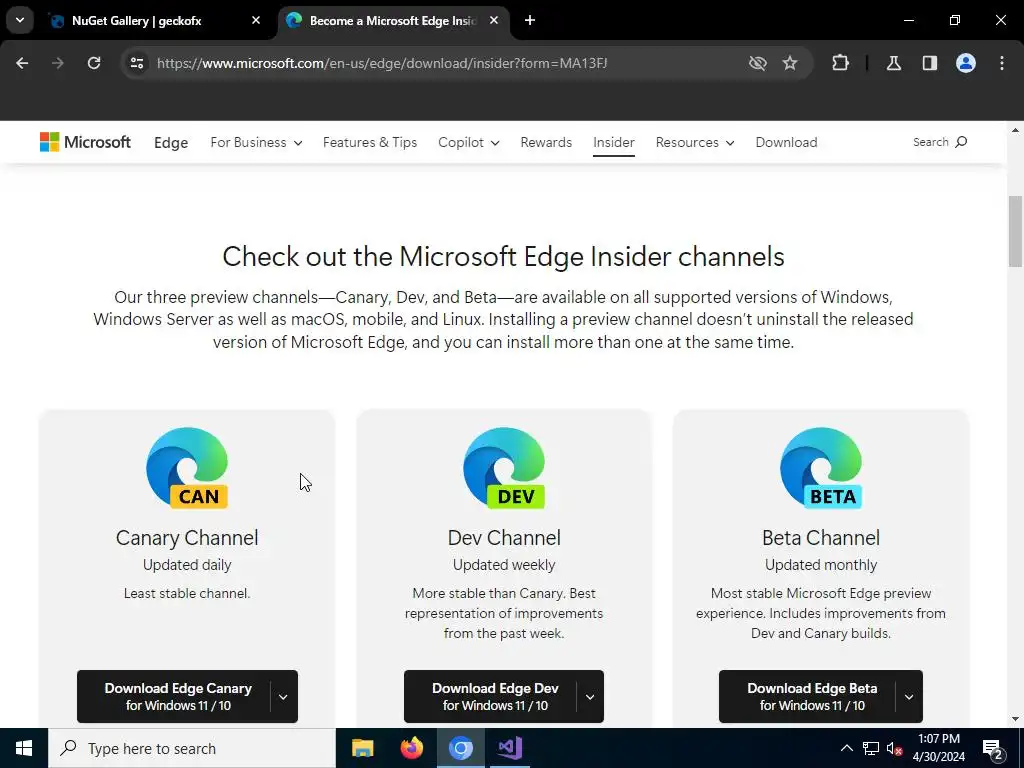Select the Insider navigation item
This screenshot has height=768, width=1024.
[x=614, y=142]
